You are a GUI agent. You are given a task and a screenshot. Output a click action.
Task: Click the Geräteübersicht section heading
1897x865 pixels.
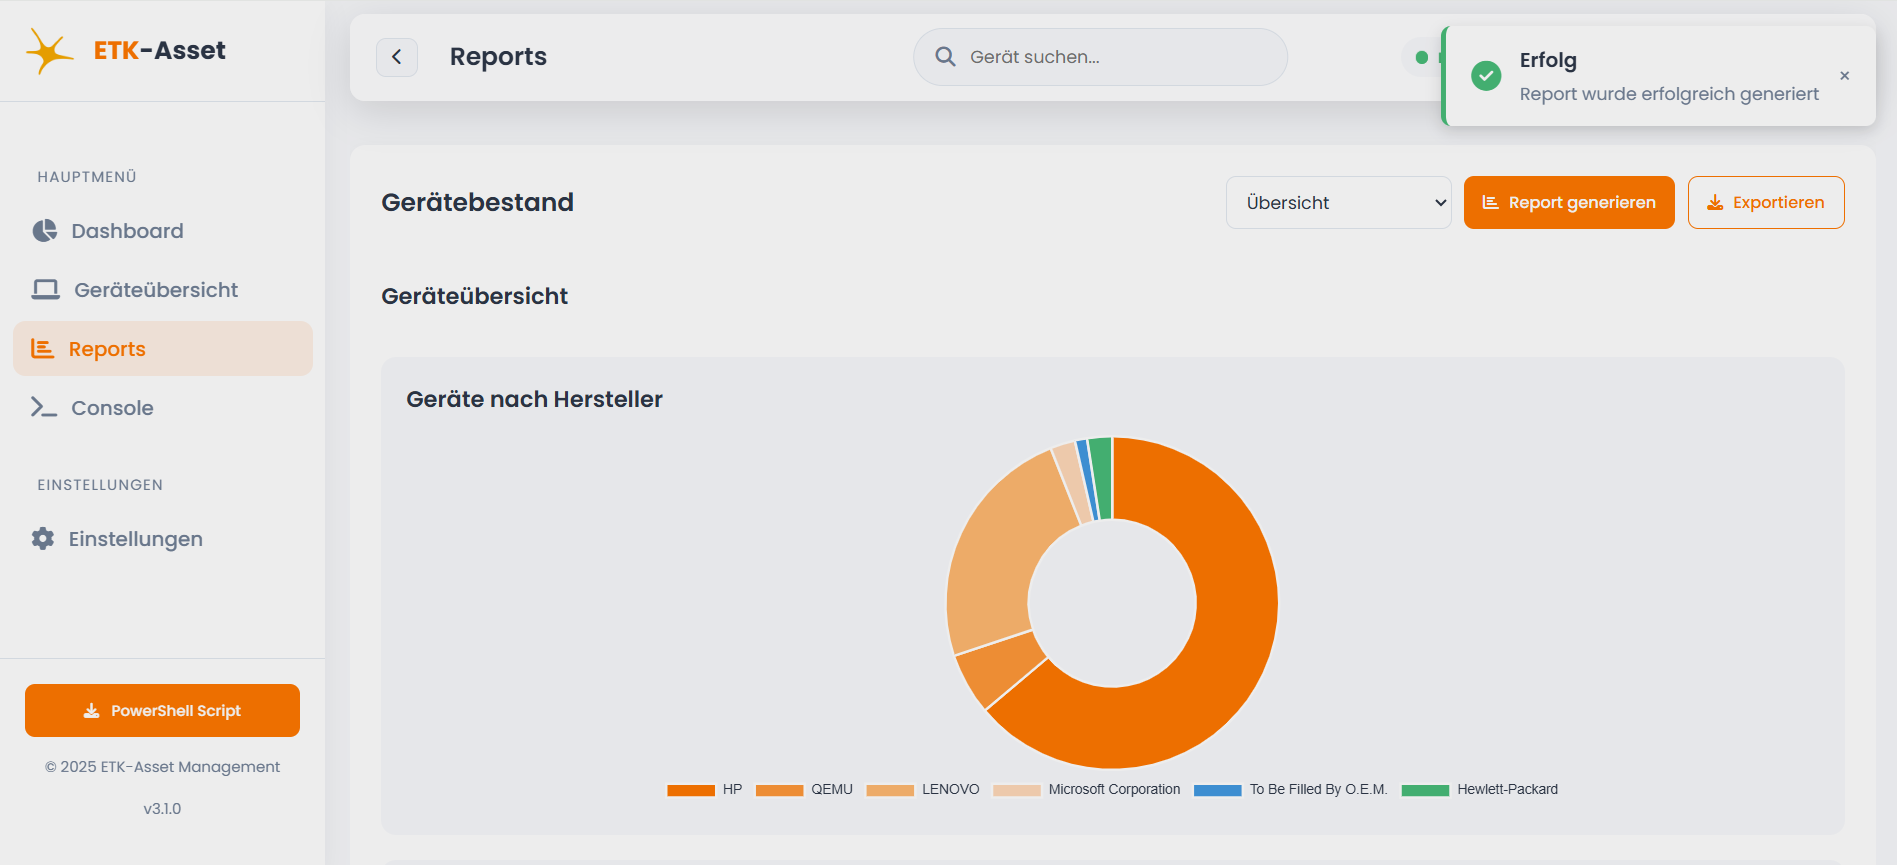tap(475, 296)
